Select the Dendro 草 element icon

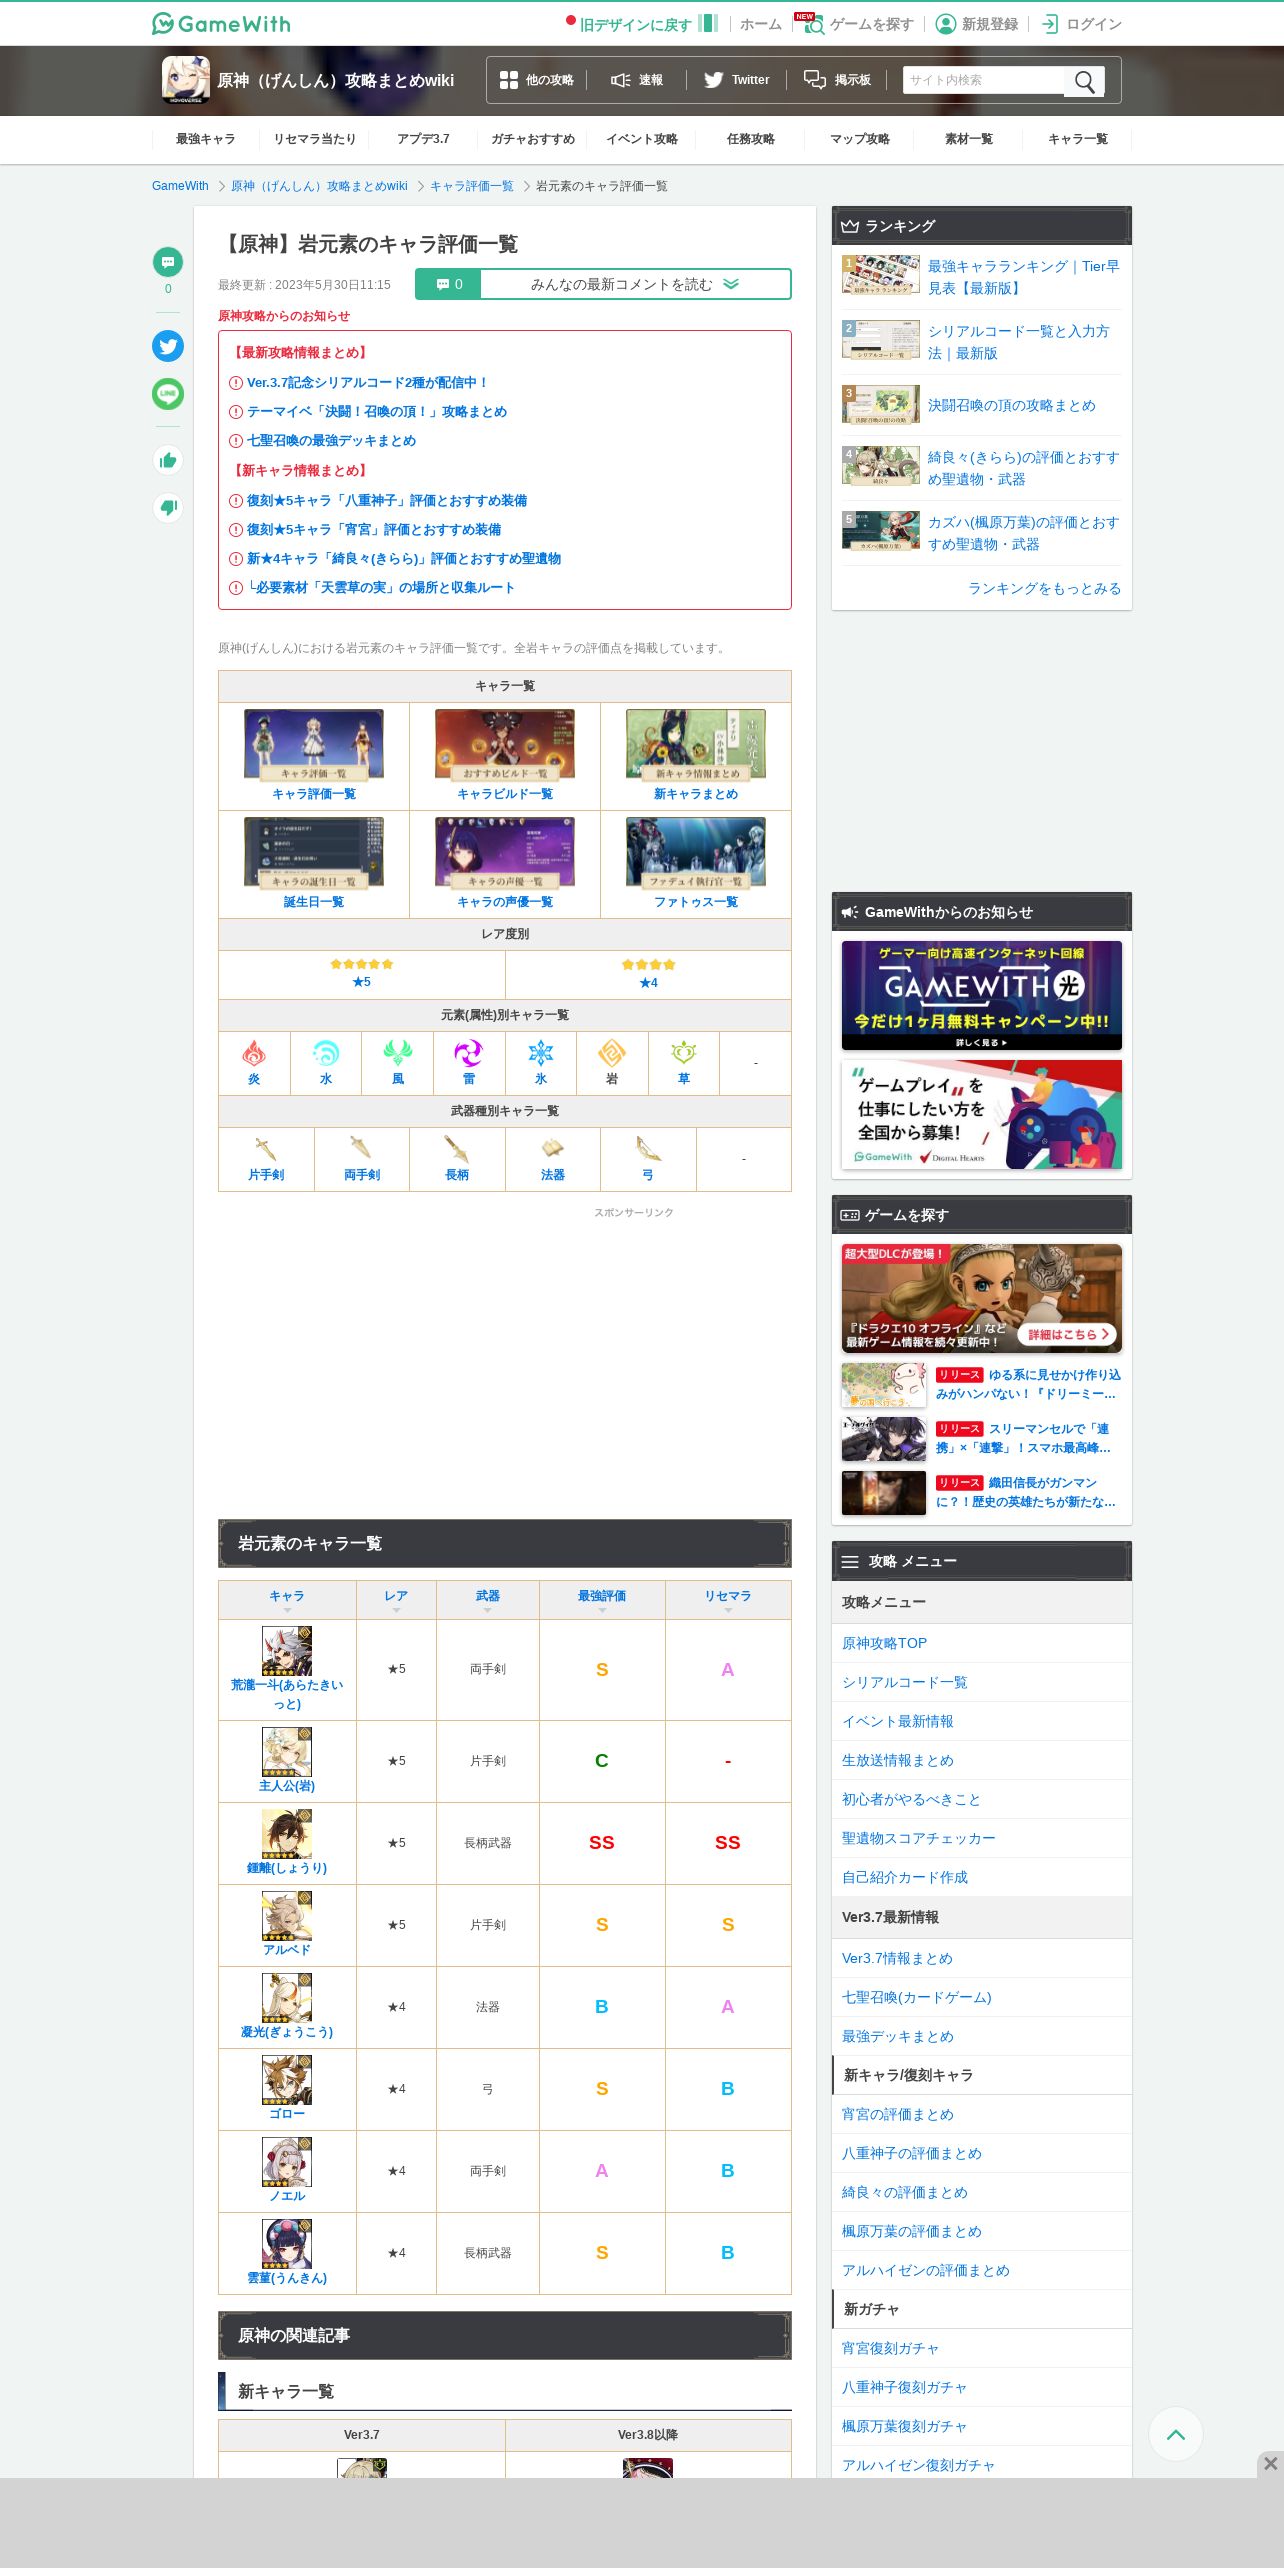point(684,1052)
